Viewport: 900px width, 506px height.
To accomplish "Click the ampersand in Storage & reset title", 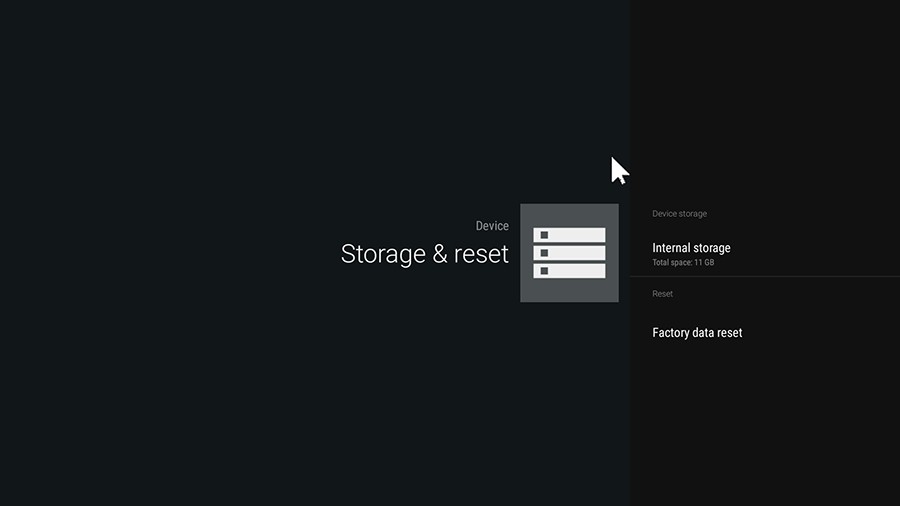I will (440, 254).
